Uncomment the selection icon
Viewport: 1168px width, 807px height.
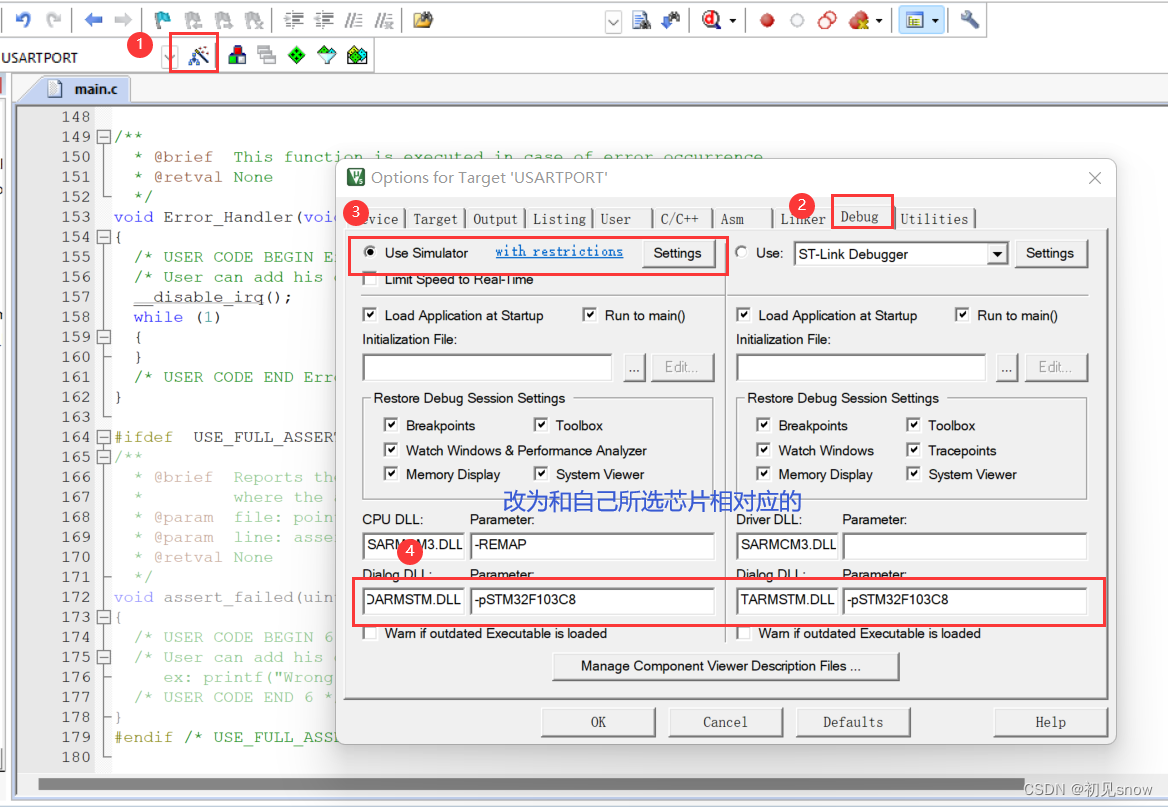pos(384,20)
